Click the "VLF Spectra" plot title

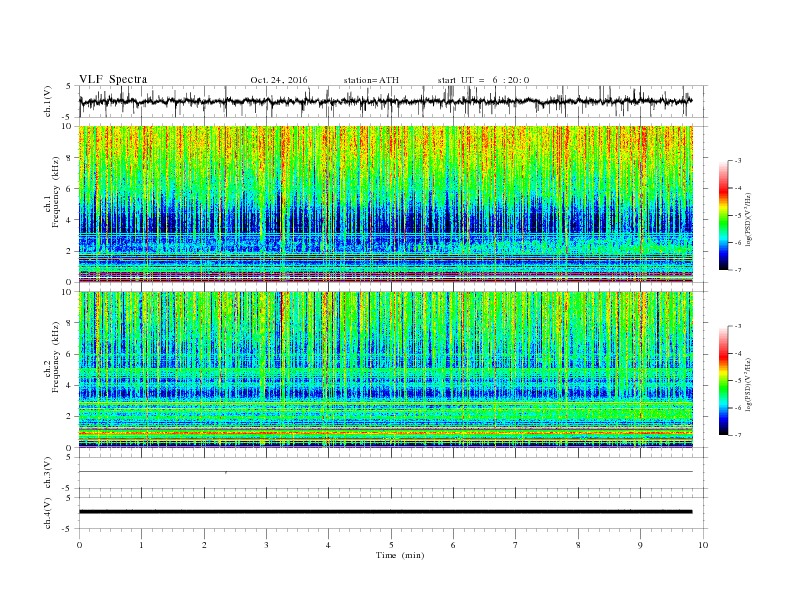113,79
